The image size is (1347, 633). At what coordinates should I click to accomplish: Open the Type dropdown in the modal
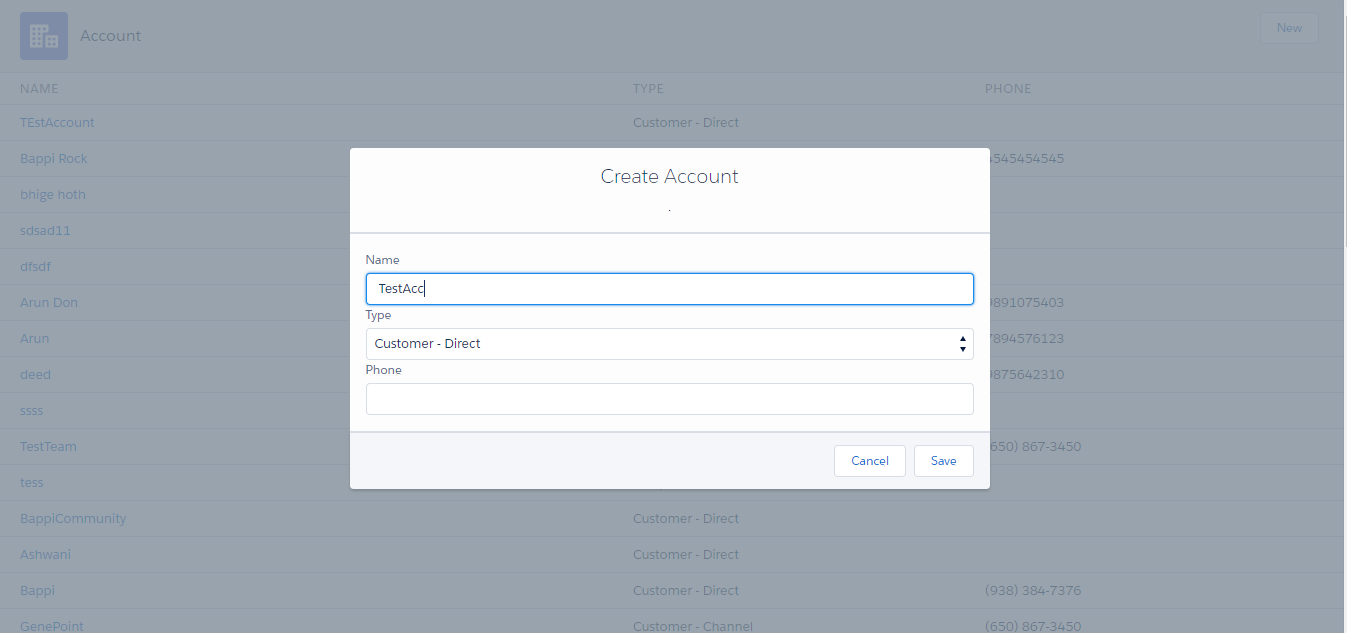click(x=669, y=343)
